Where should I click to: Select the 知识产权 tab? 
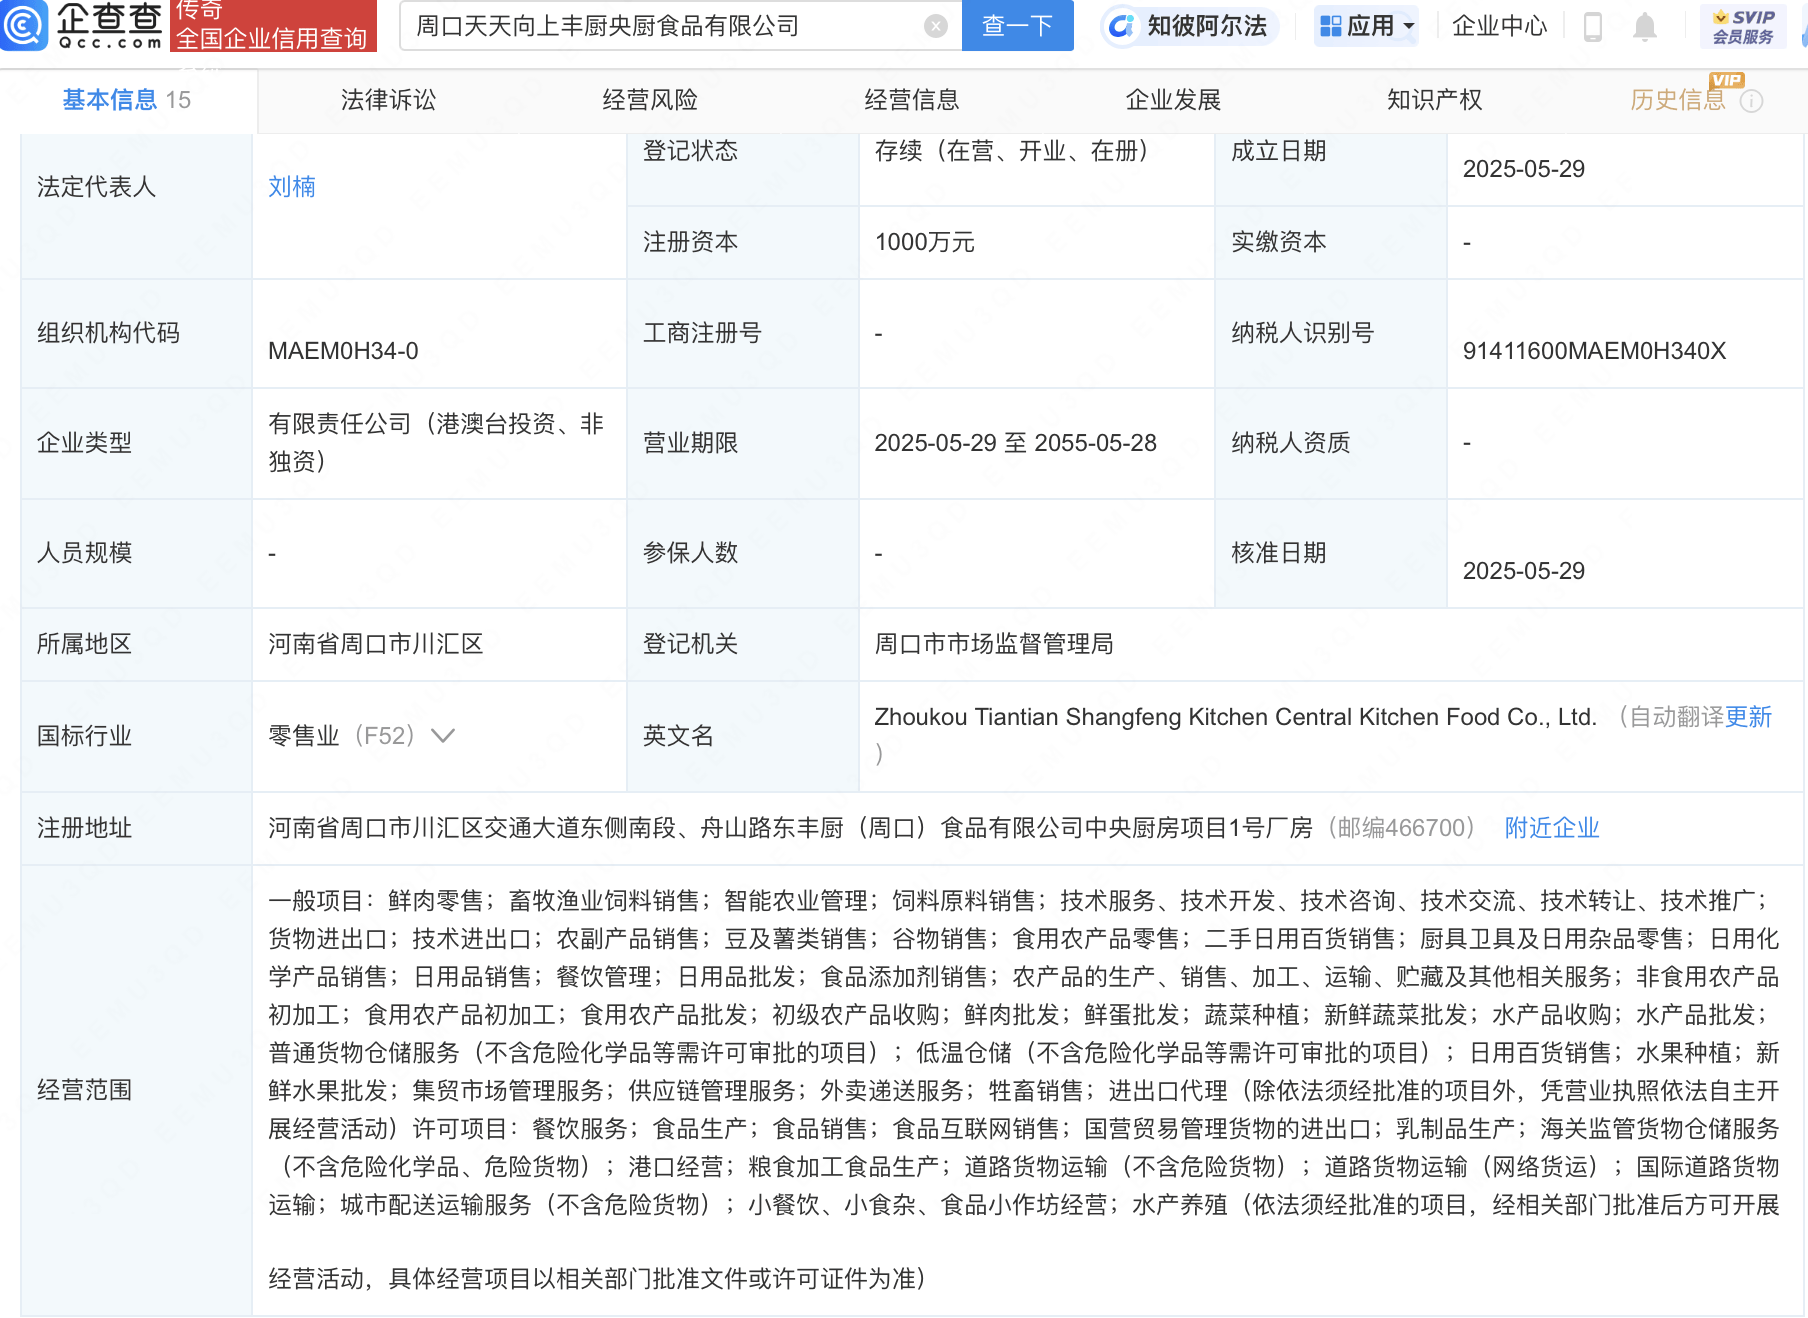coord(1434,100)
